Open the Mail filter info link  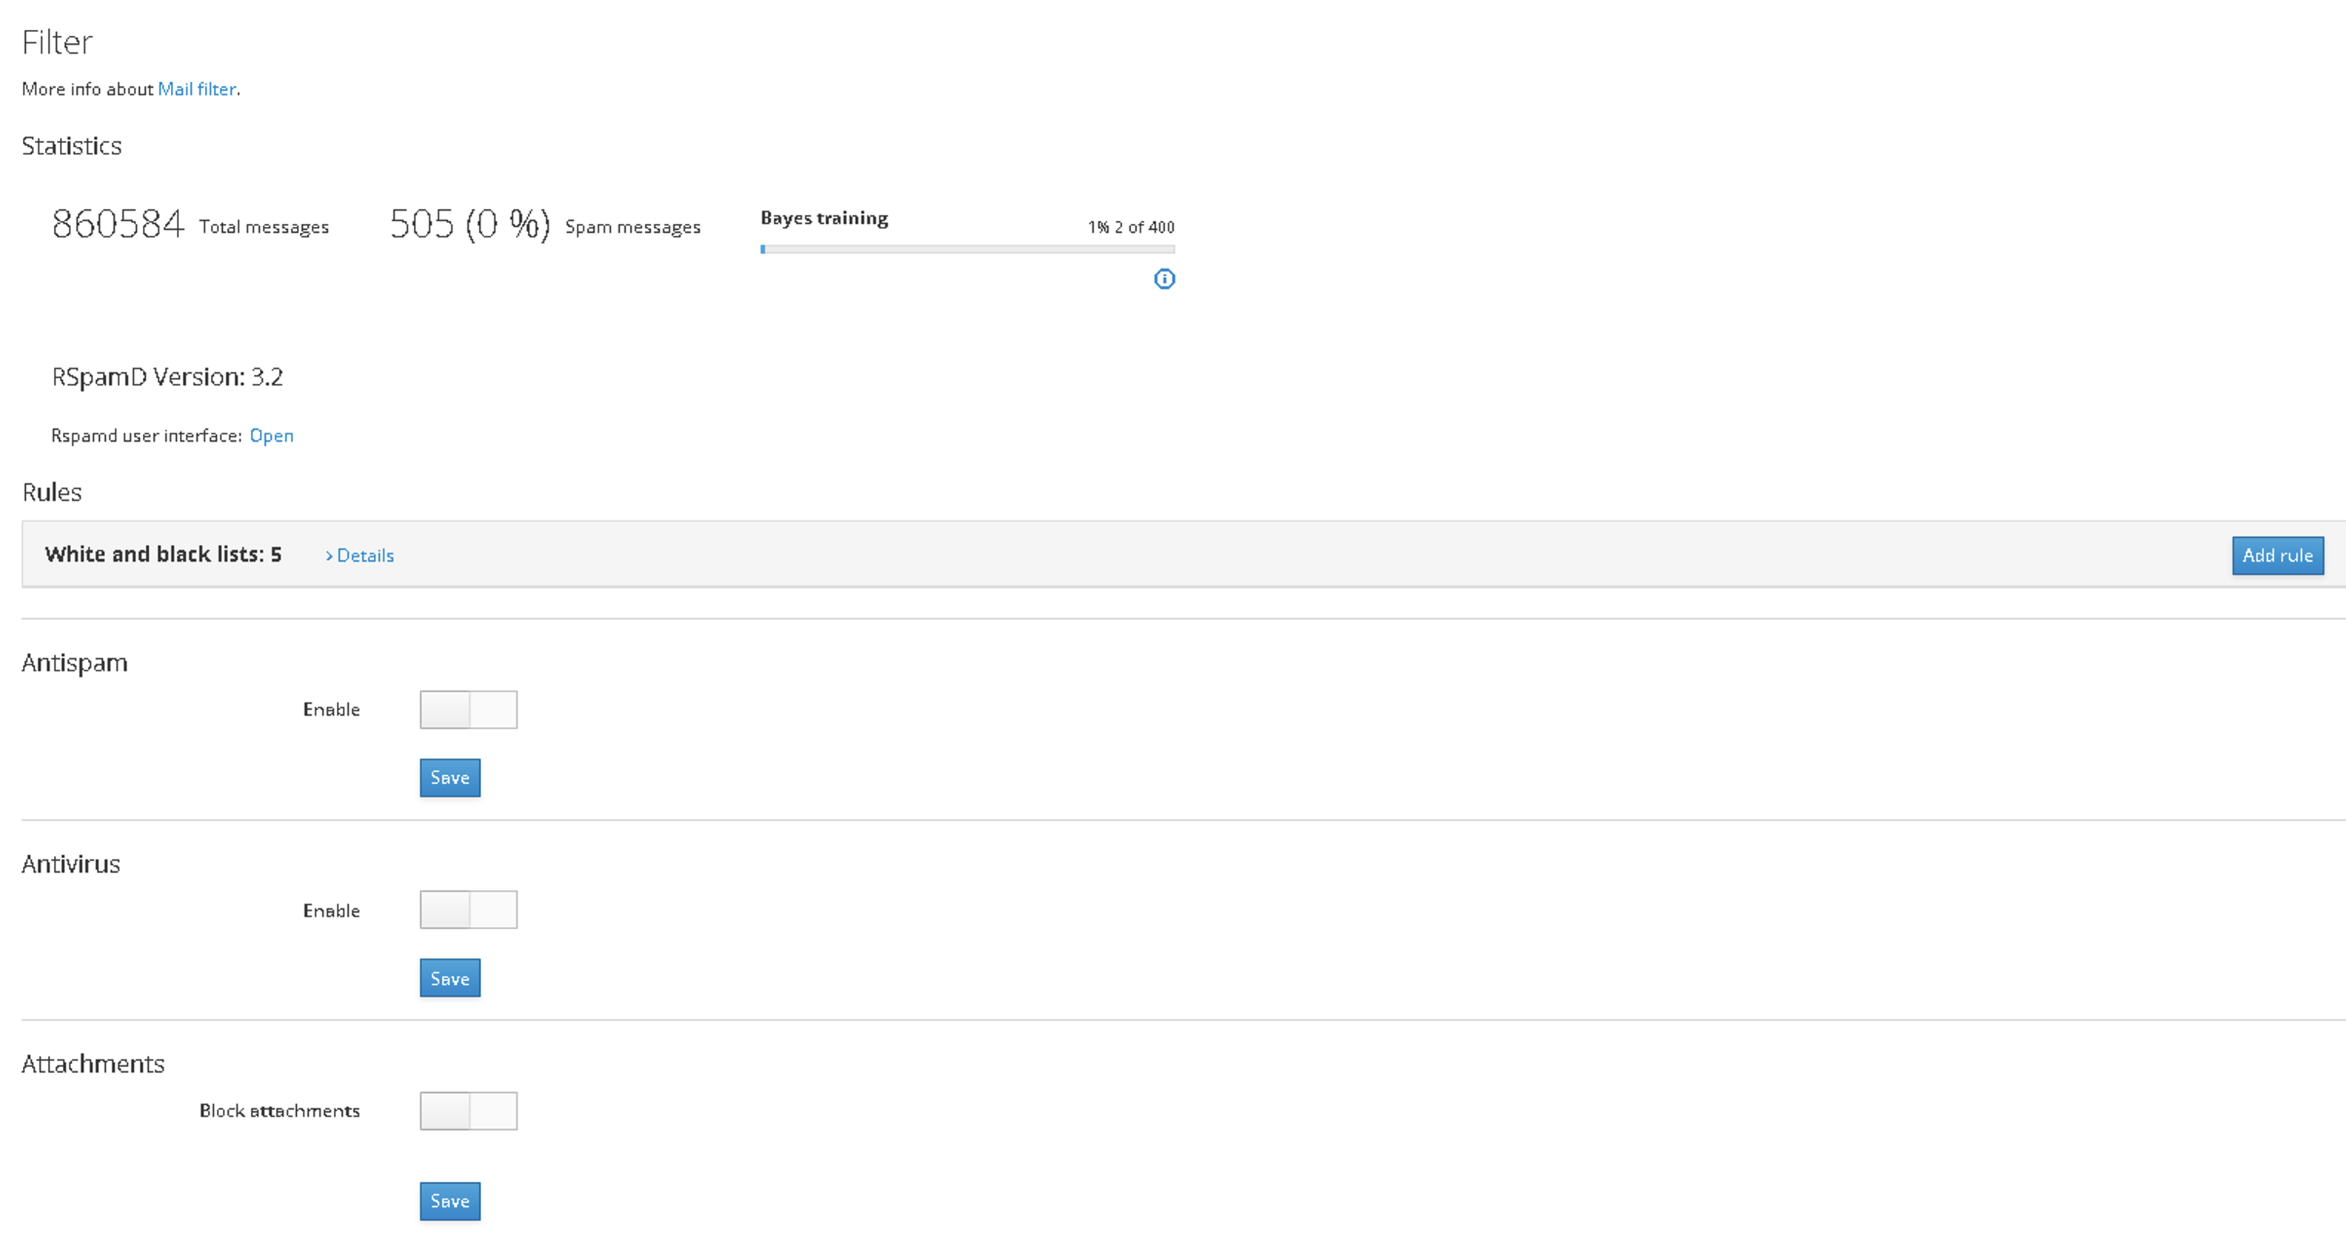197,89
